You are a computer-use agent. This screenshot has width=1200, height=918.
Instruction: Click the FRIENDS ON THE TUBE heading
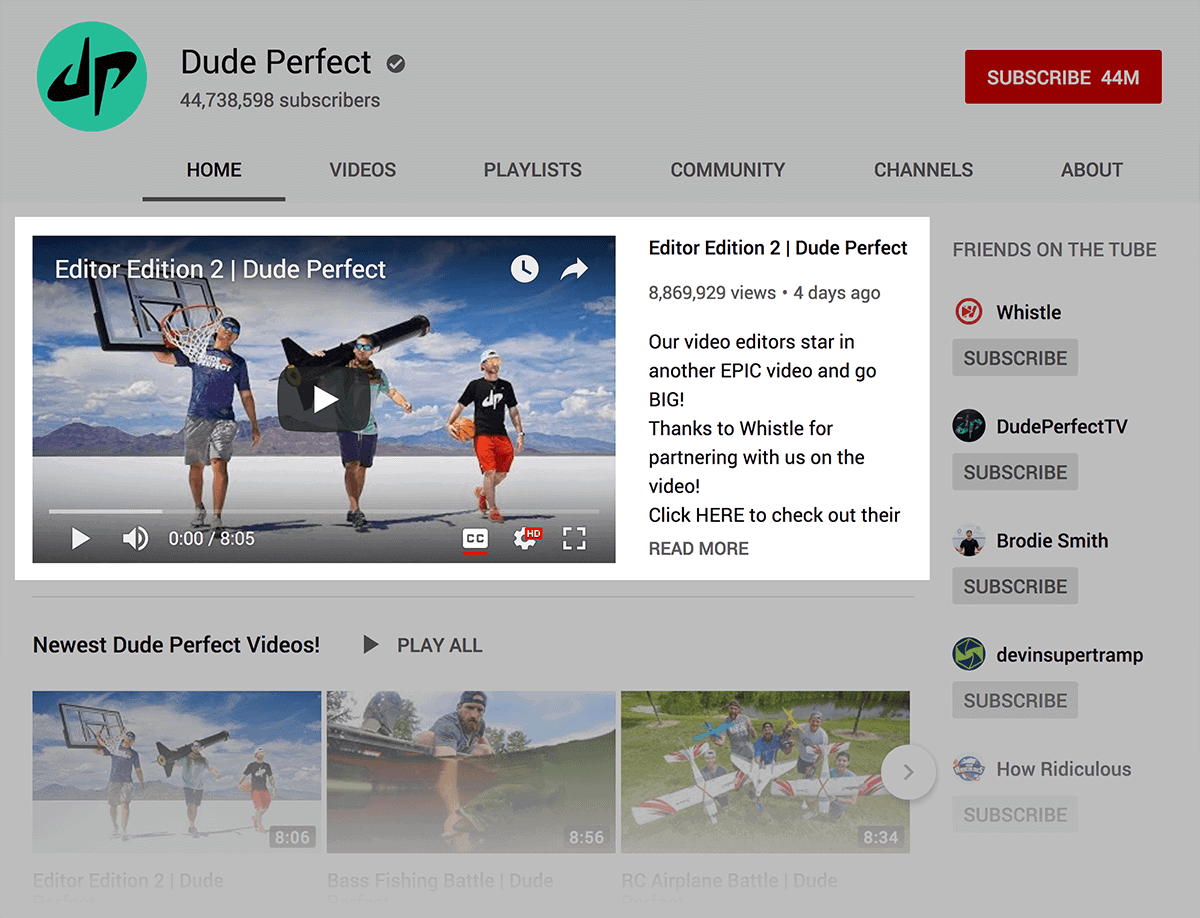pyautogui.click(x=1055, y=250)
